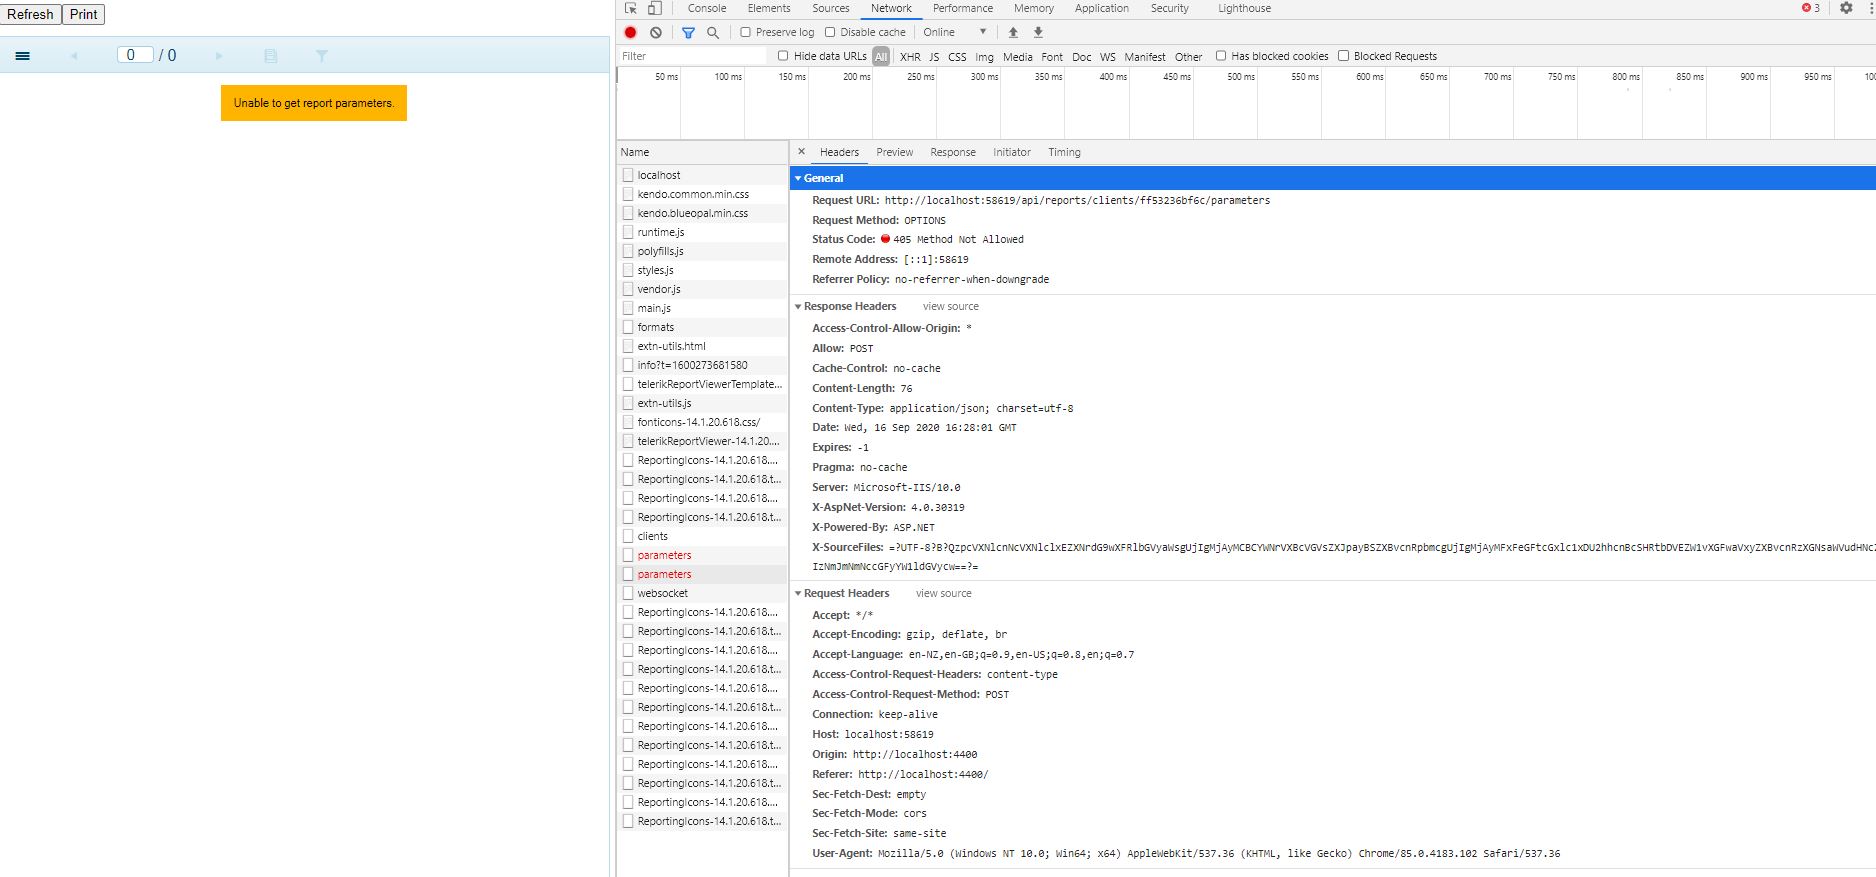Close the request details pane
The height and width of the screenshot is (877, 1876).
[801, 152]
